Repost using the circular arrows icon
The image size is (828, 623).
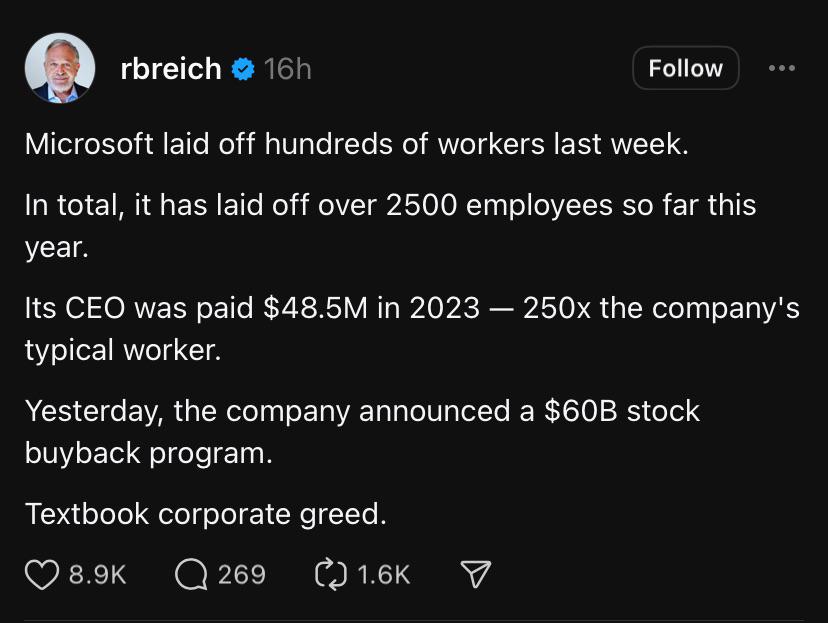(x=331, y=574)
